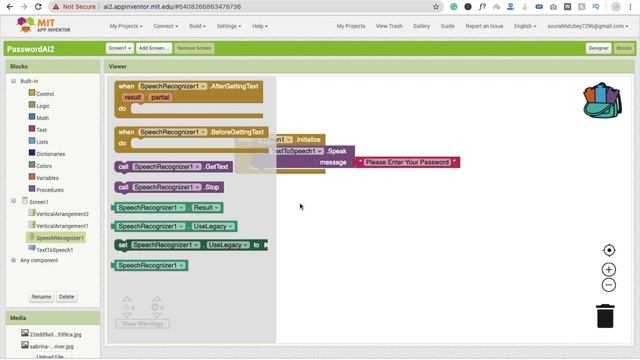This screenshot has width=640, height=360.
Task: Click the TextToSpeech1 component icon
Action: pyautogui.click(x=32, y=249)
